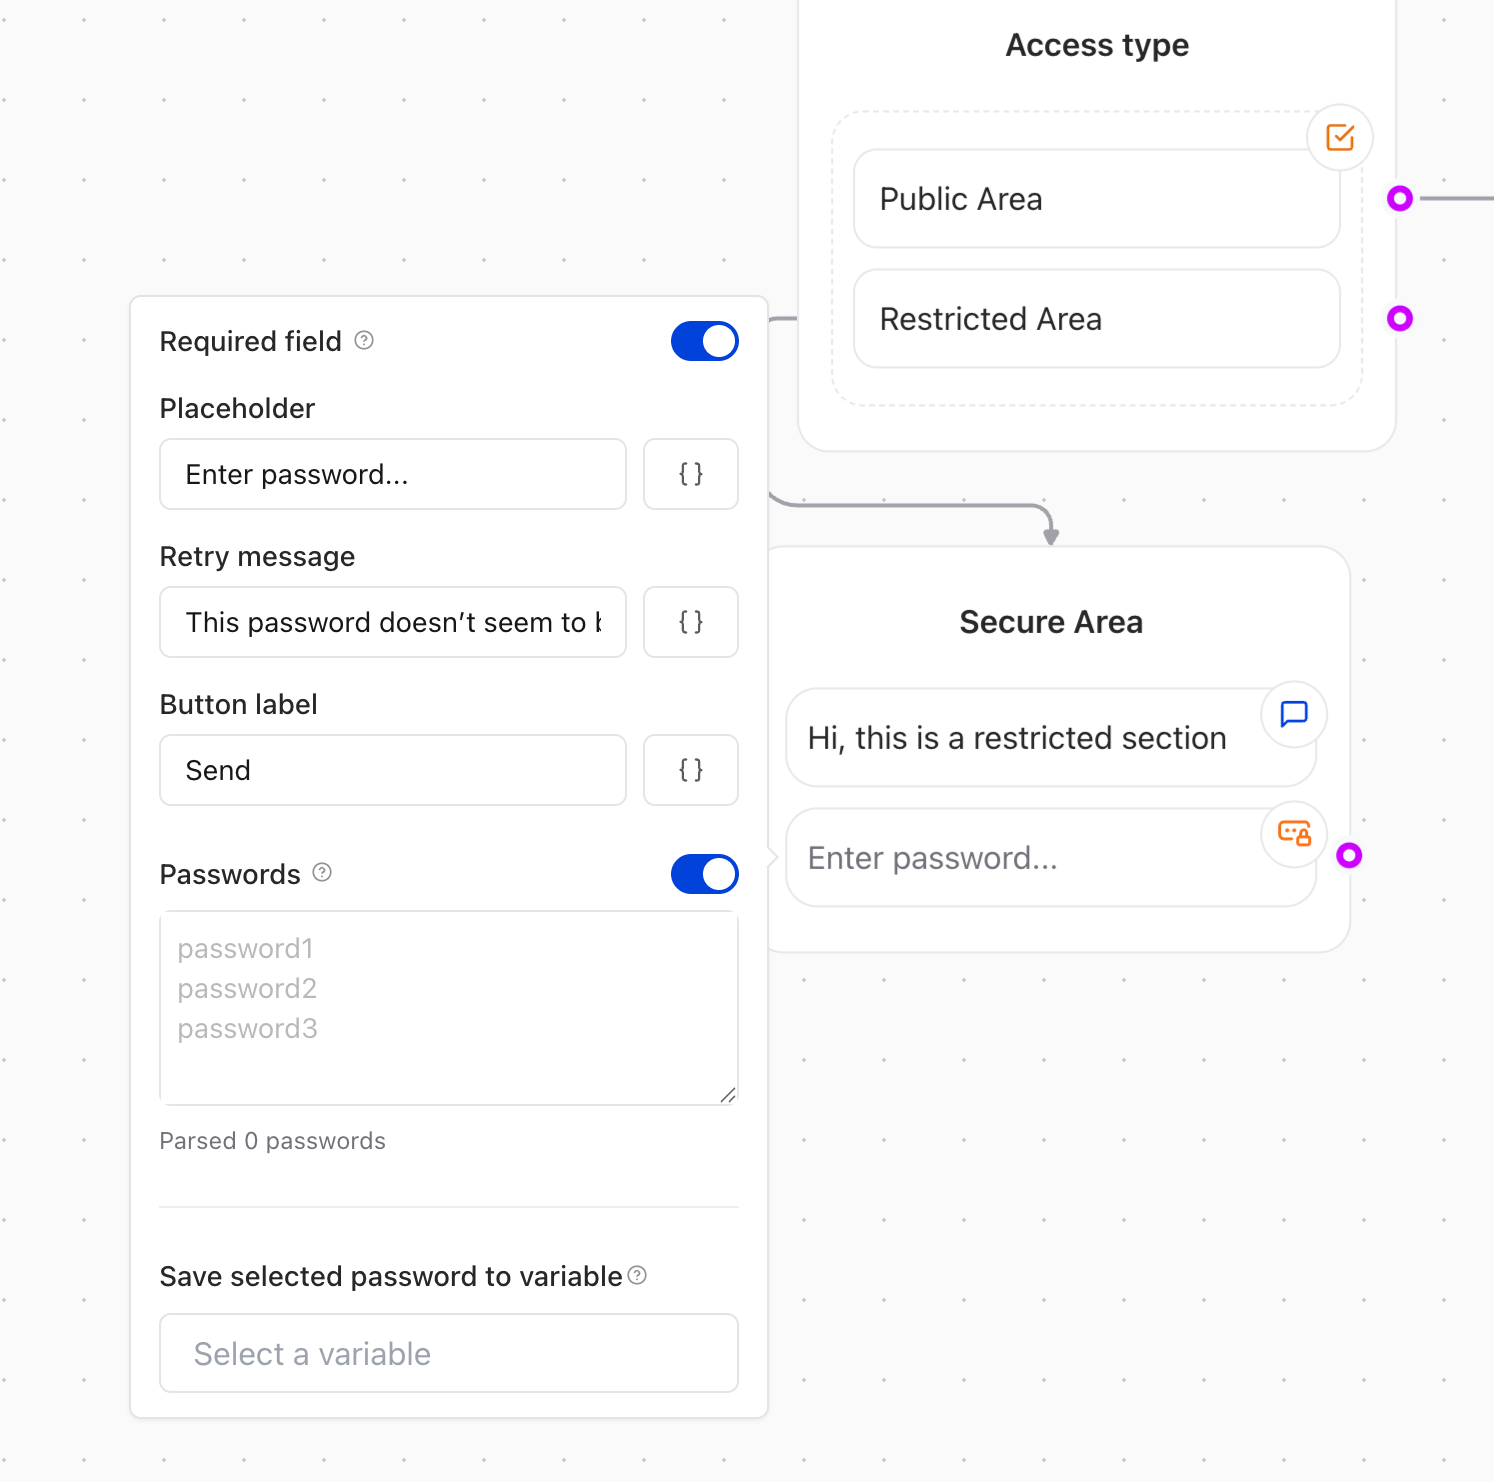The image size is (1494, 1482).
Task: Open the Save selected password help tooltip
Action: click(637, 1275)
